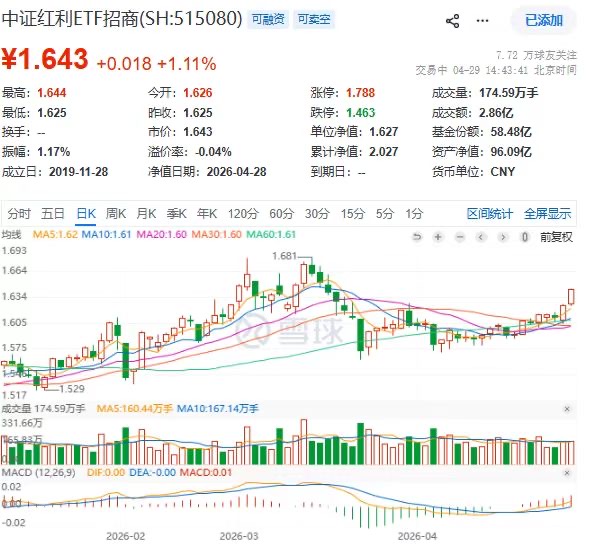Click the 成交量 174.59万手 stat

click(485, 93)
